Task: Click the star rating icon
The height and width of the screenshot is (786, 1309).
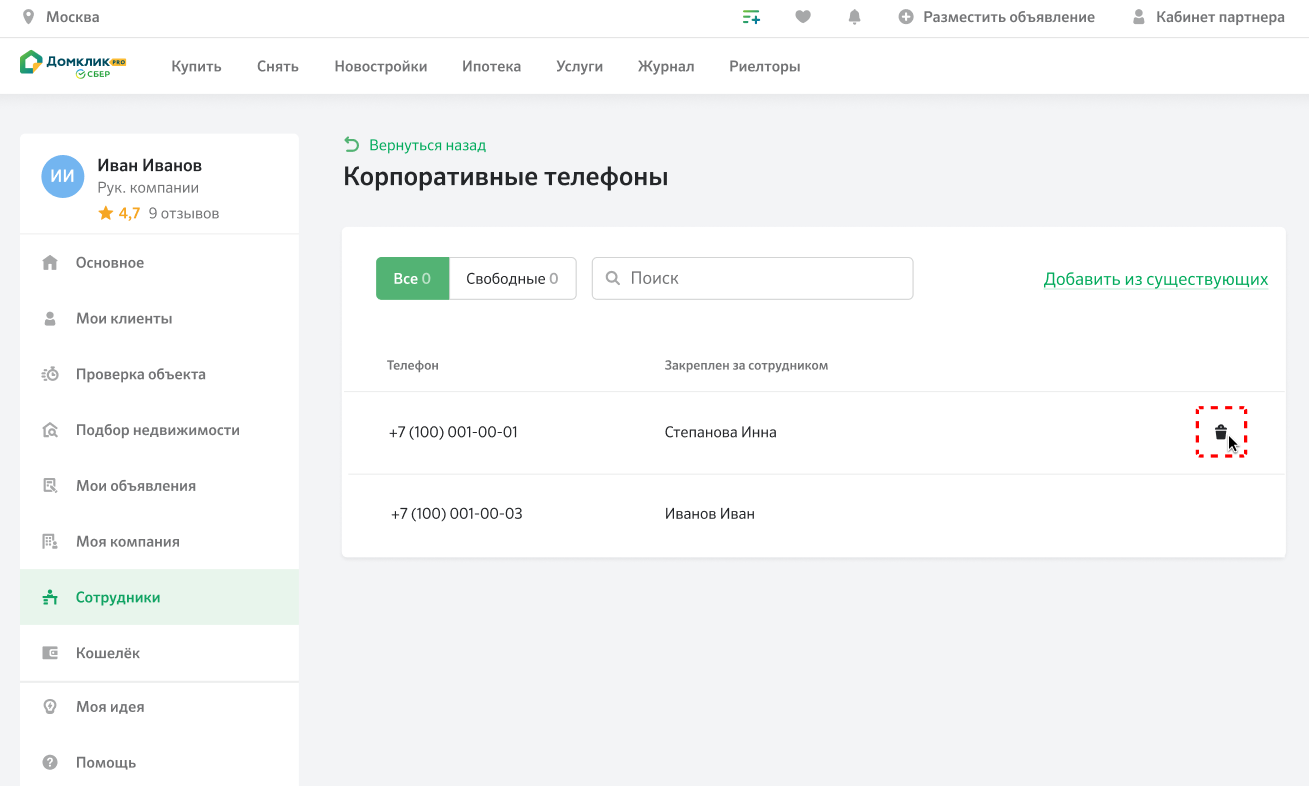Action: 106,213
